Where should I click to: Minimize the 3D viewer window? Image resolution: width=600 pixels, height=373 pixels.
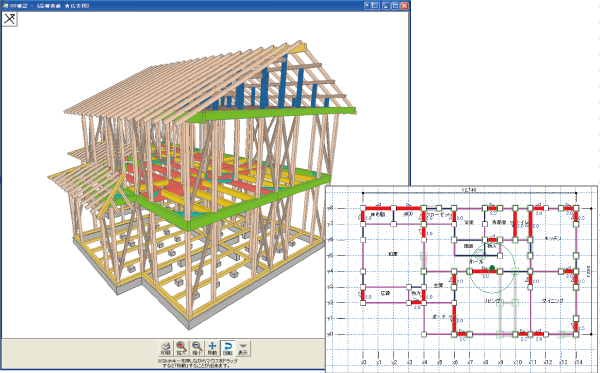[387, 6]
